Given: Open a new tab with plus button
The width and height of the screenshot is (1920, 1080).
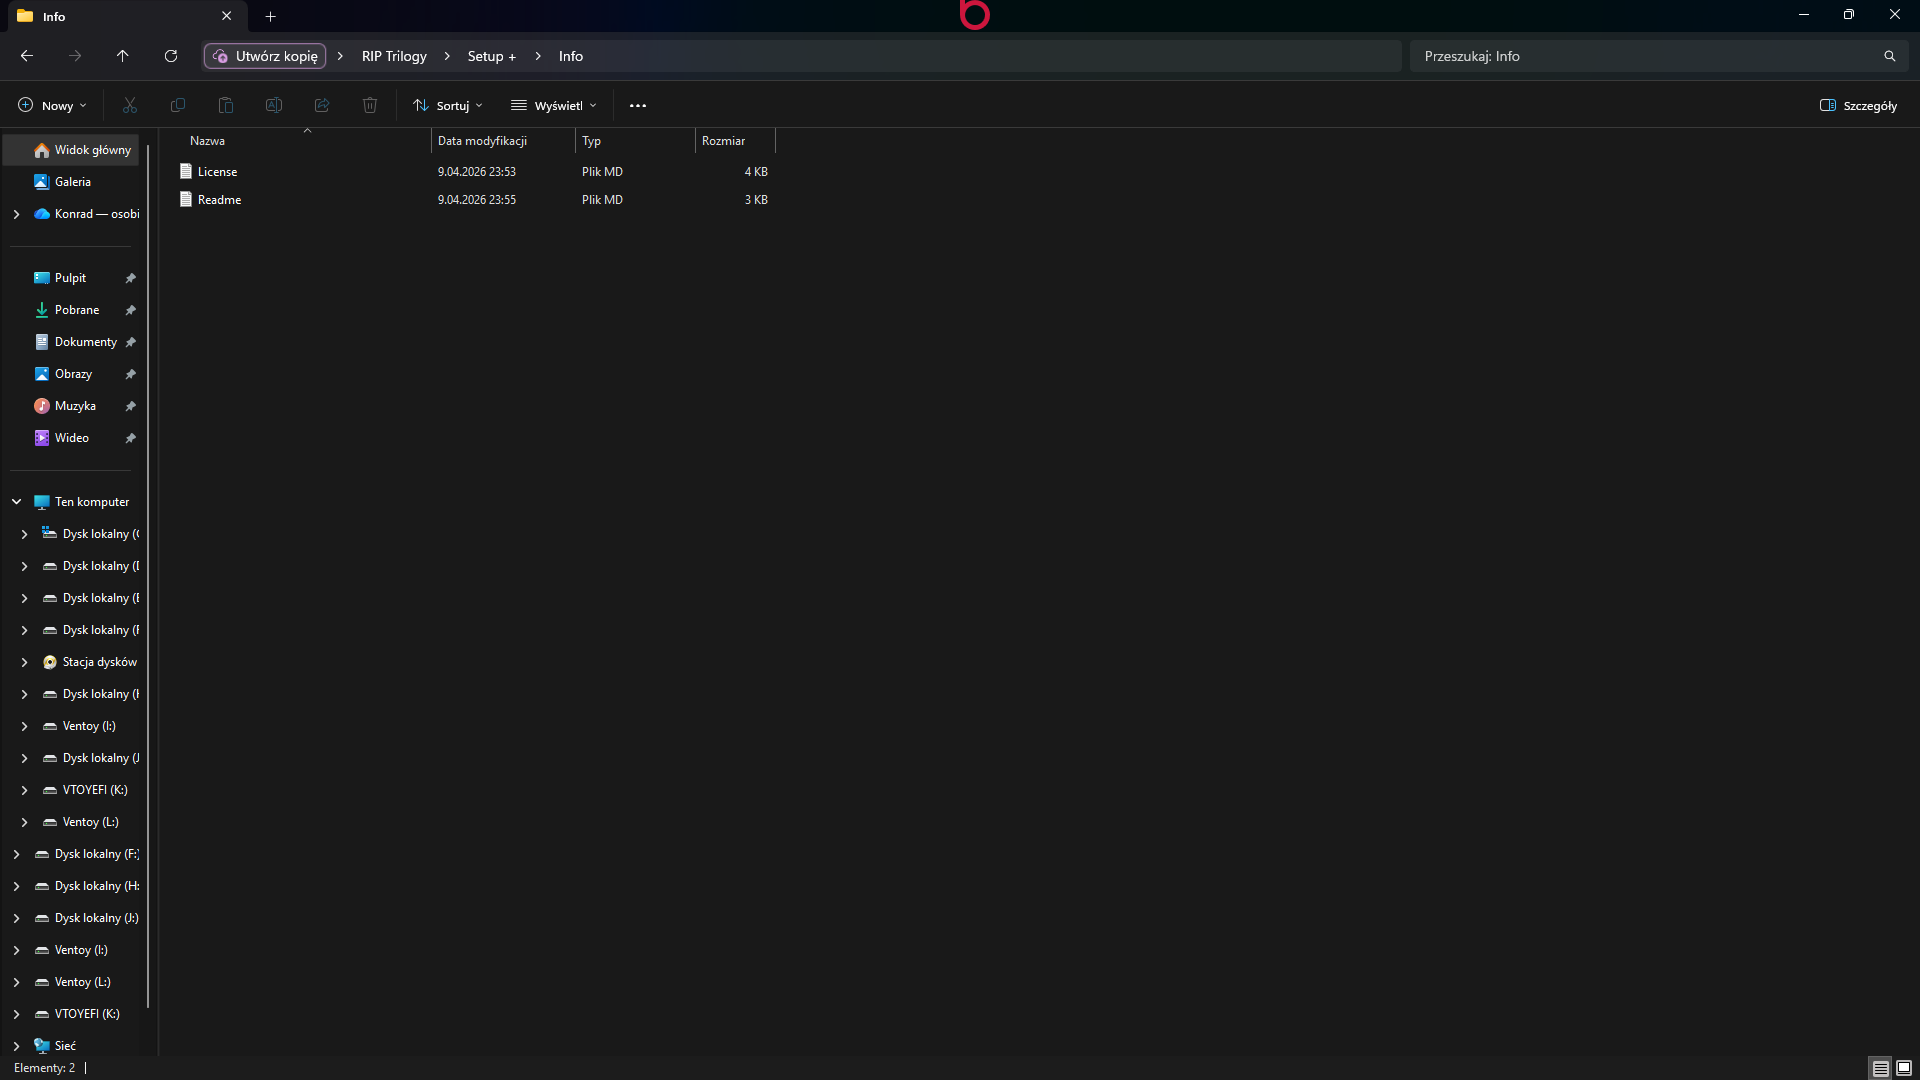Looking at the screenshot, I should pyautogui.click(x=270, y=16).
